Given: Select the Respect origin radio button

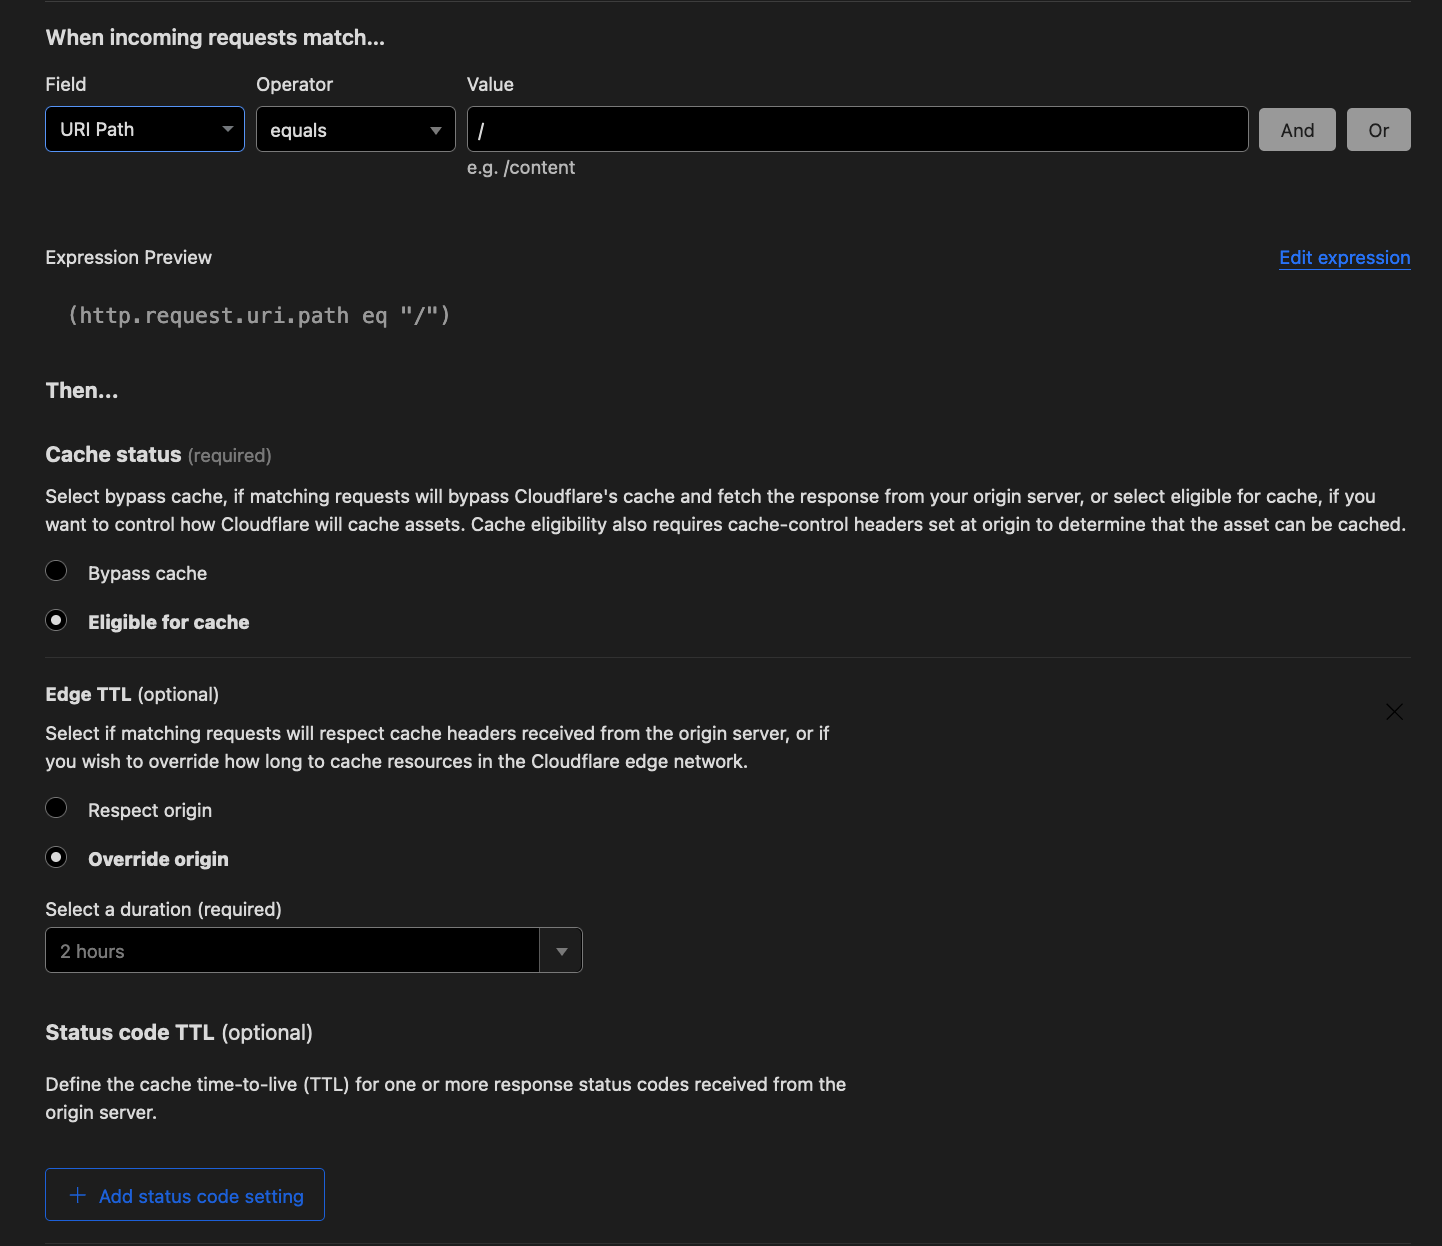Looking at the screenshot, I should 57,808.
